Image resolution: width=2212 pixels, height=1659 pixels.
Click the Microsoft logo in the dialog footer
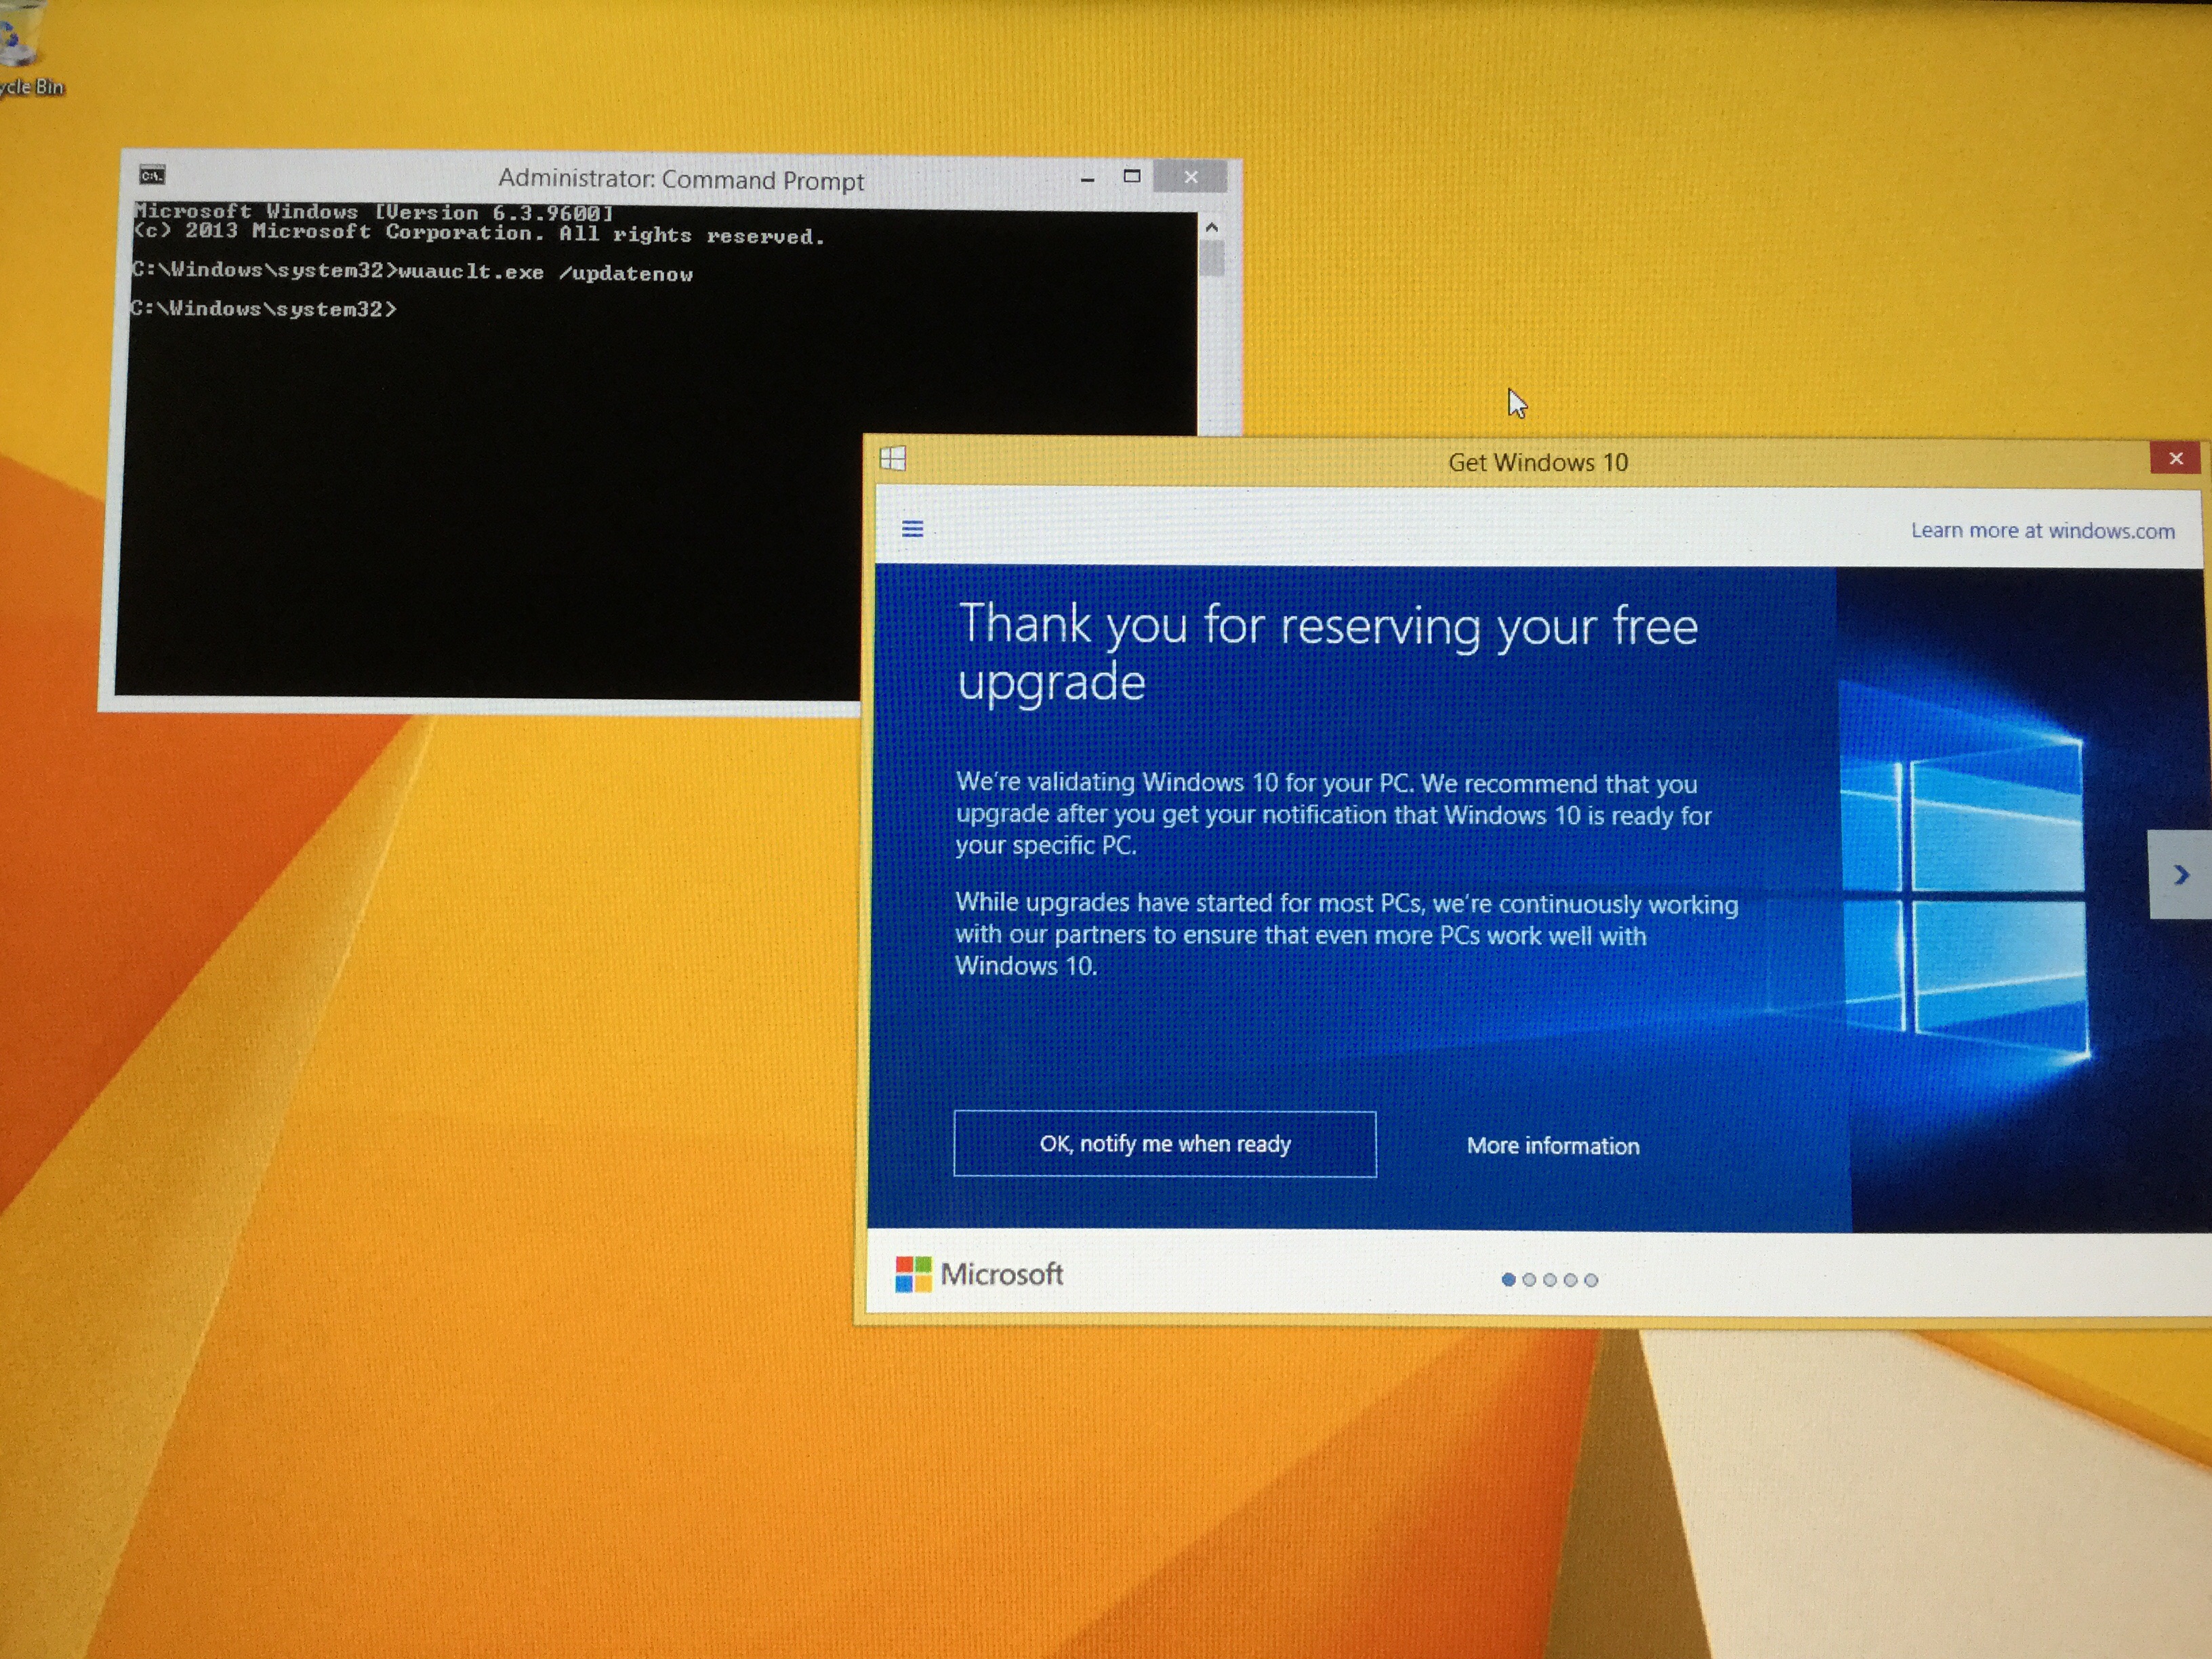coord(978,1274)
